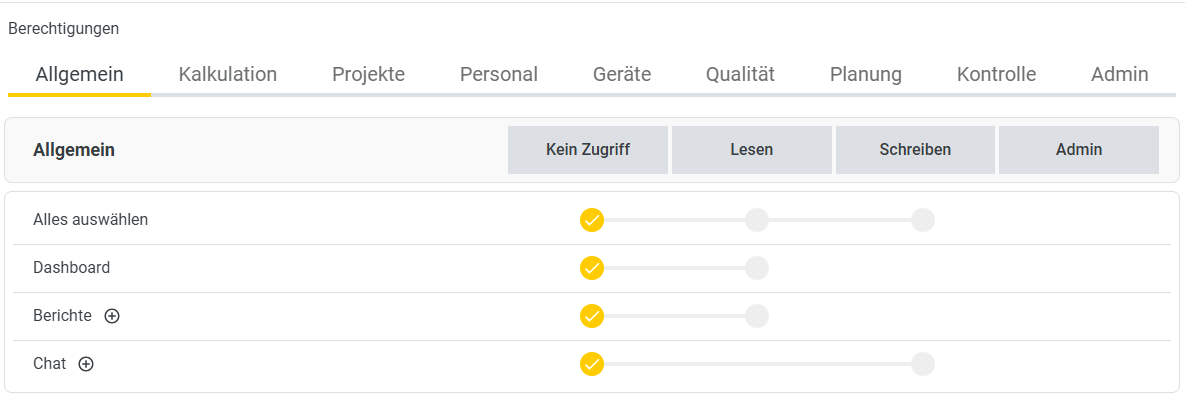The height and width of the screenshot is (408, 1185).
Task: Click the Kein Zugriff column button
Action: pos(588,150)
